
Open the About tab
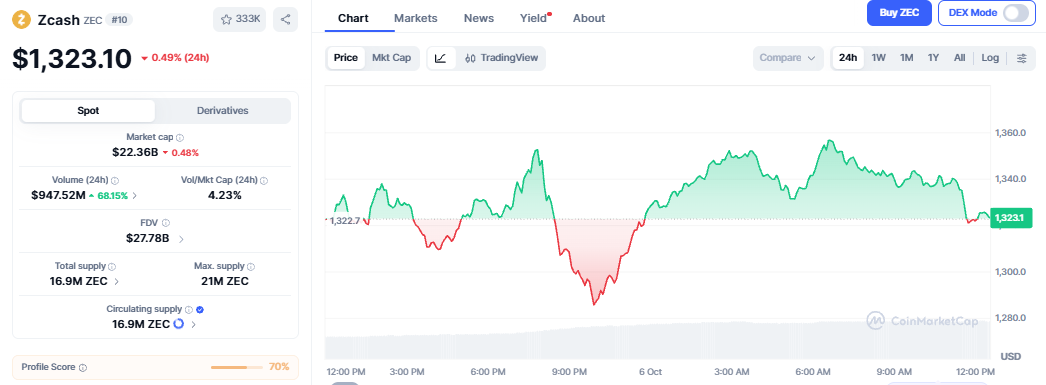589,18
